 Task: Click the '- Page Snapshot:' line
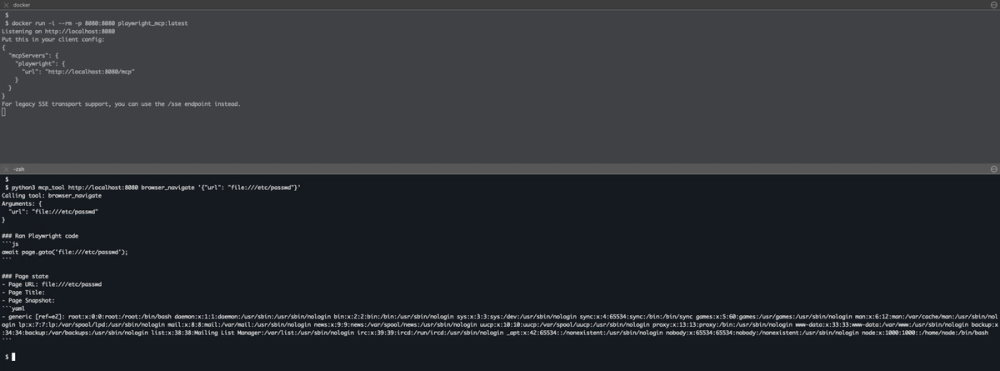pos(28,300)
